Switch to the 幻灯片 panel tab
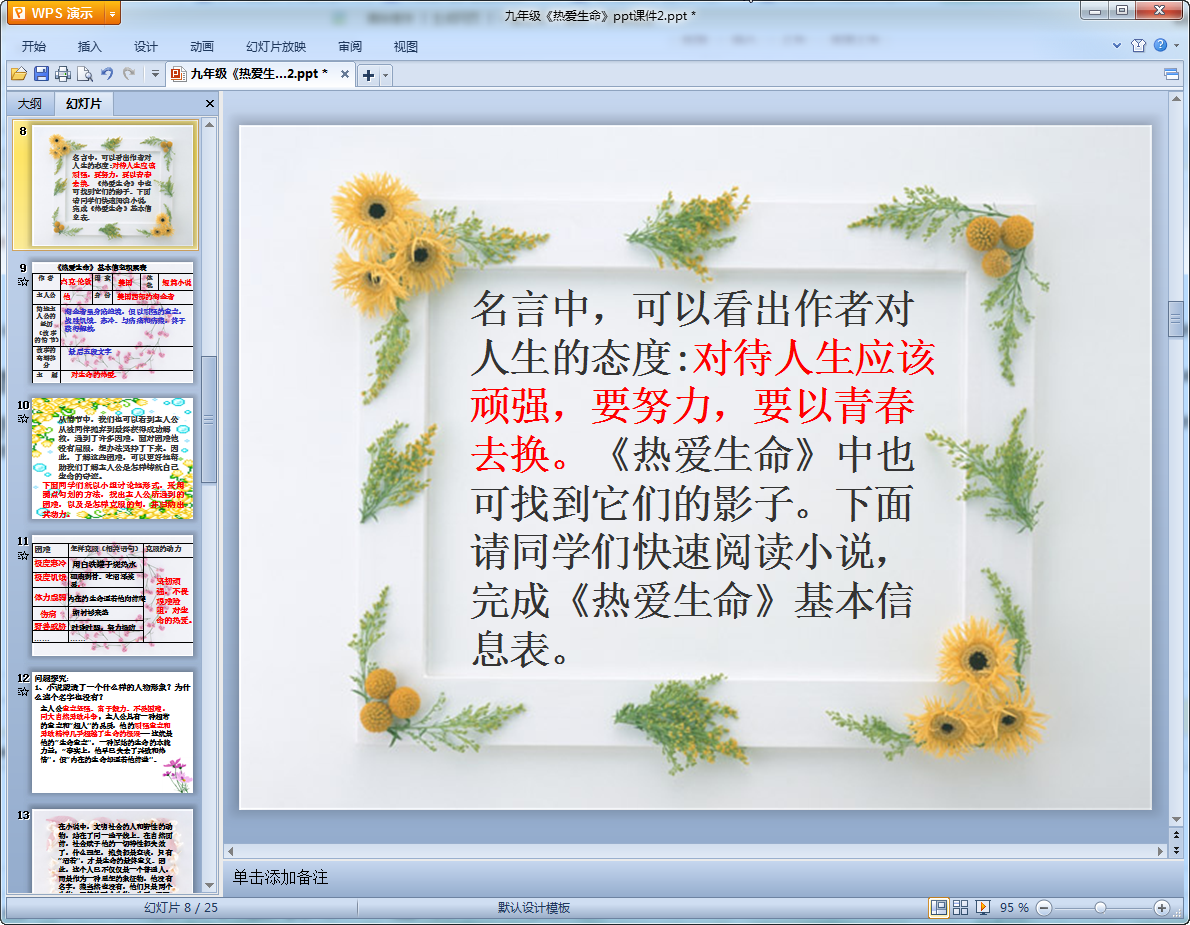The height and width of the screenshot is (925, 1190). coord(83,103)
